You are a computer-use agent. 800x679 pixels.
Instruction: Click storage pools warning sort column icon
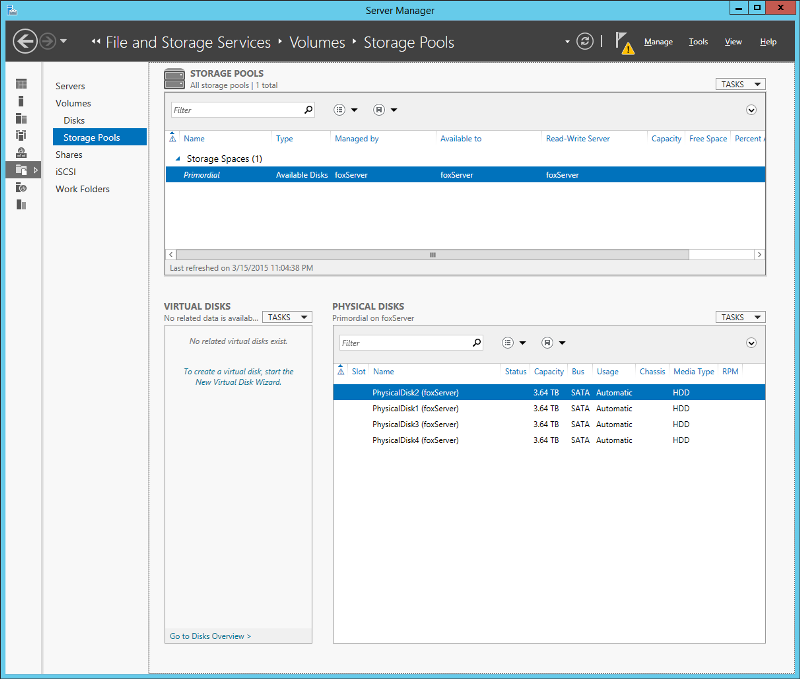point(172,138)
